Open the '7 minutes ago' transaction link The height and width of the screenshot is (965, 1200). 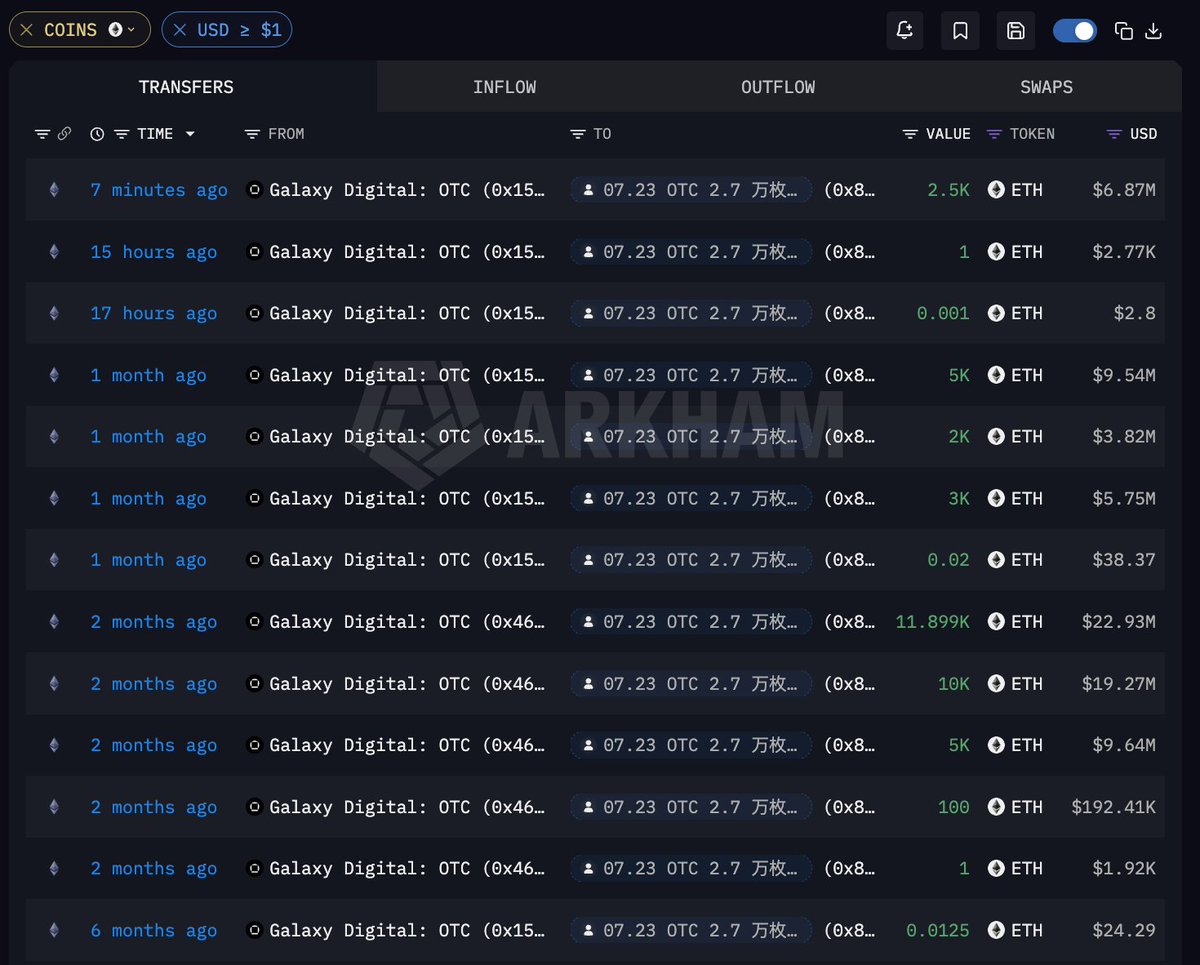(159, 190)
